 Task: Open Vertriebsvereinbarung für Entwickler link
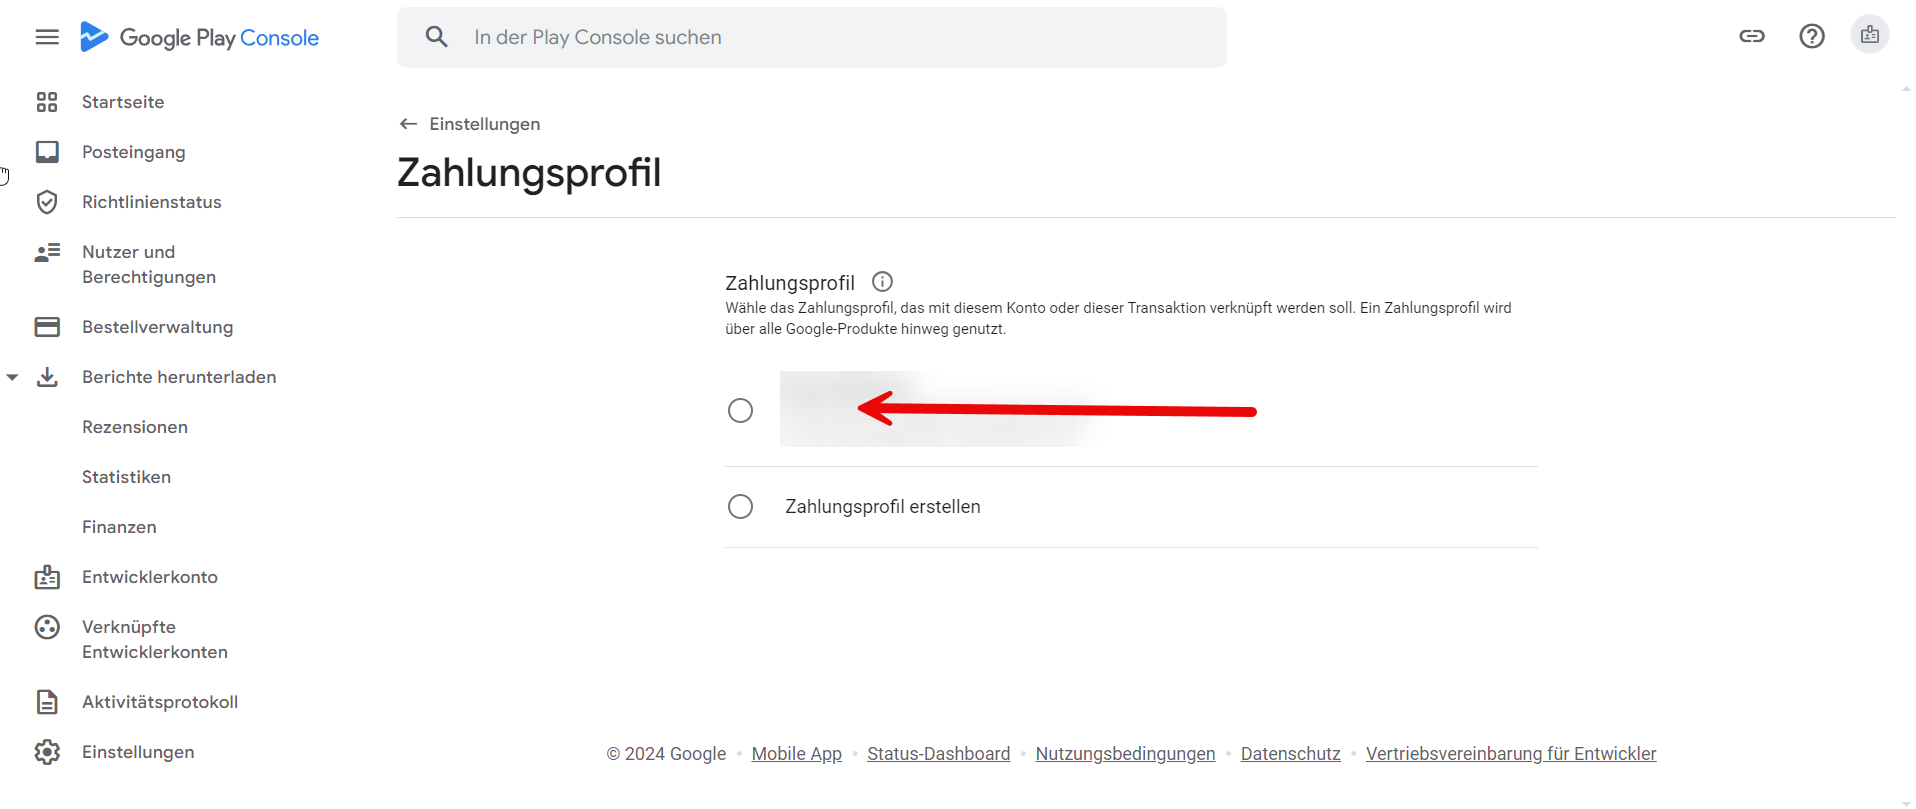[x=1511, y=754]
